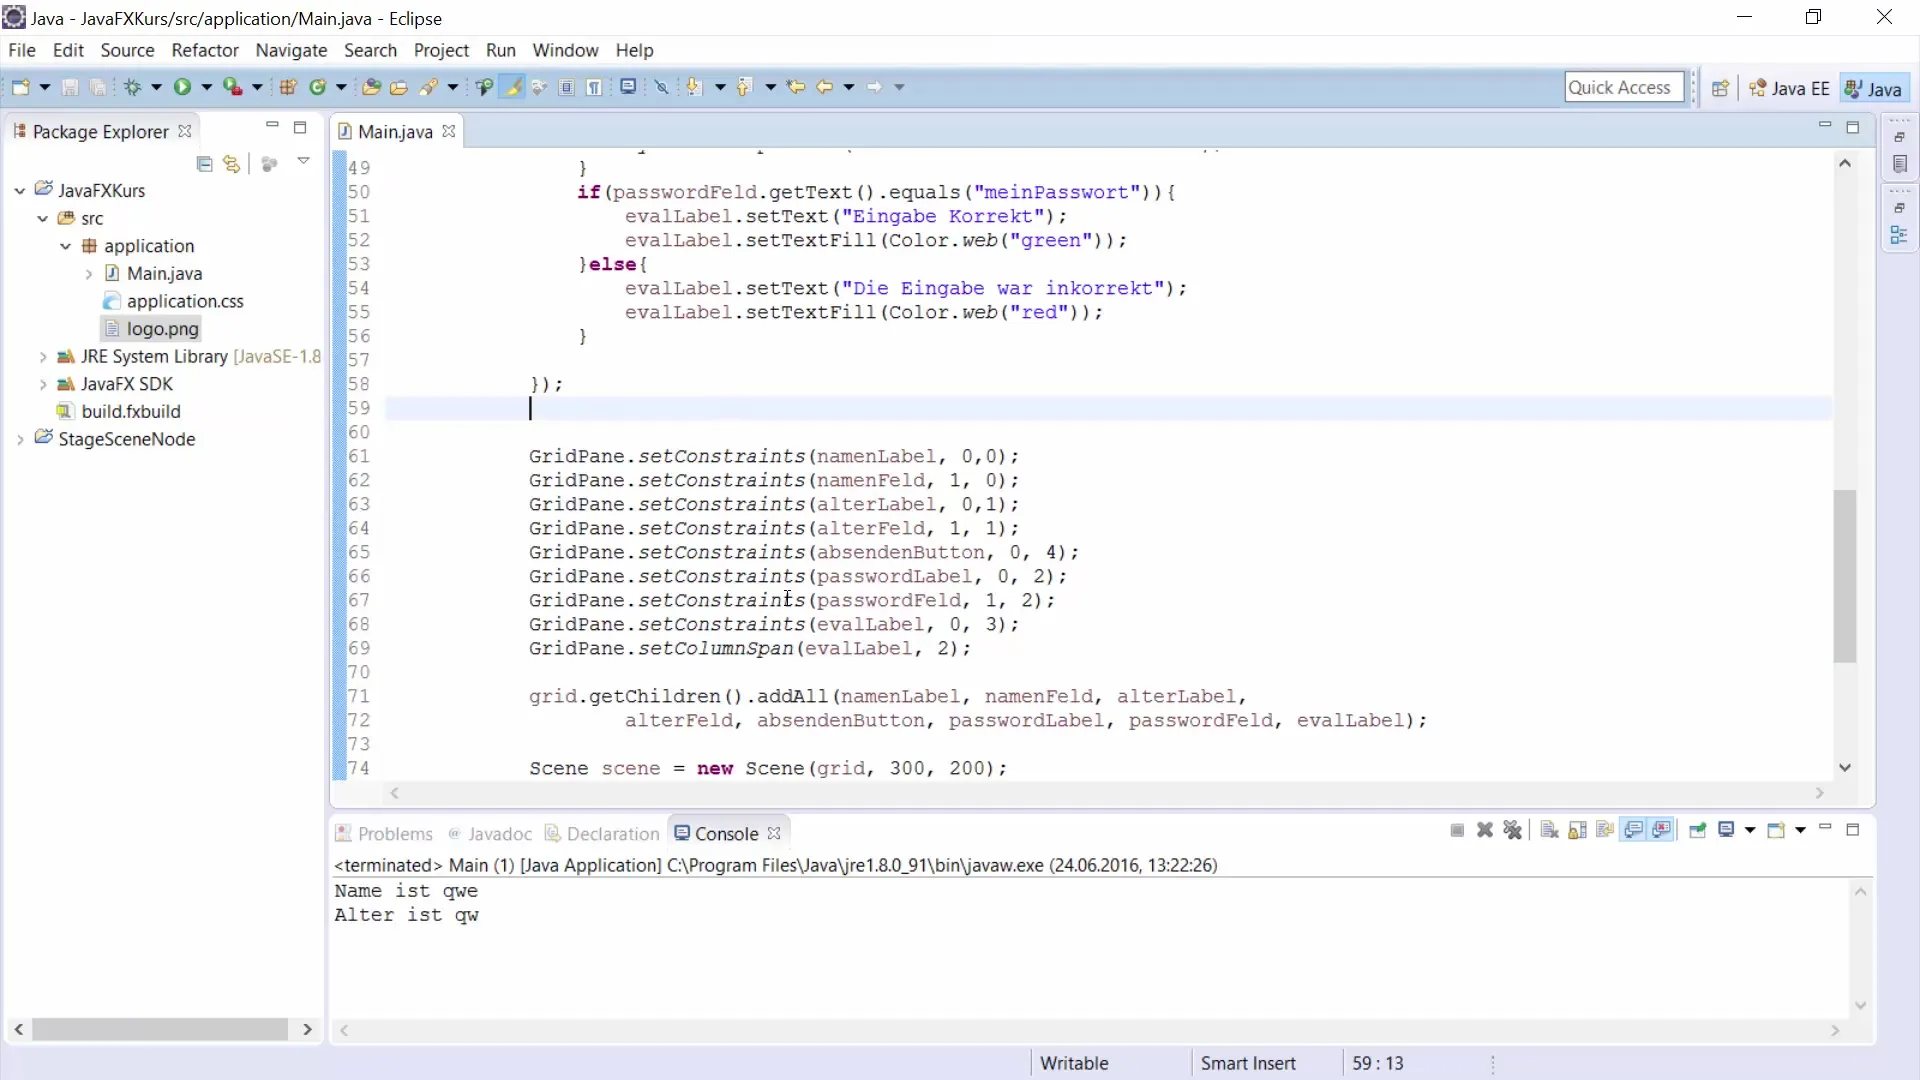The height and width of the screenshot is (1080, 1920).
Task: Open the Back history dropdown arrow
Action: 849,87
